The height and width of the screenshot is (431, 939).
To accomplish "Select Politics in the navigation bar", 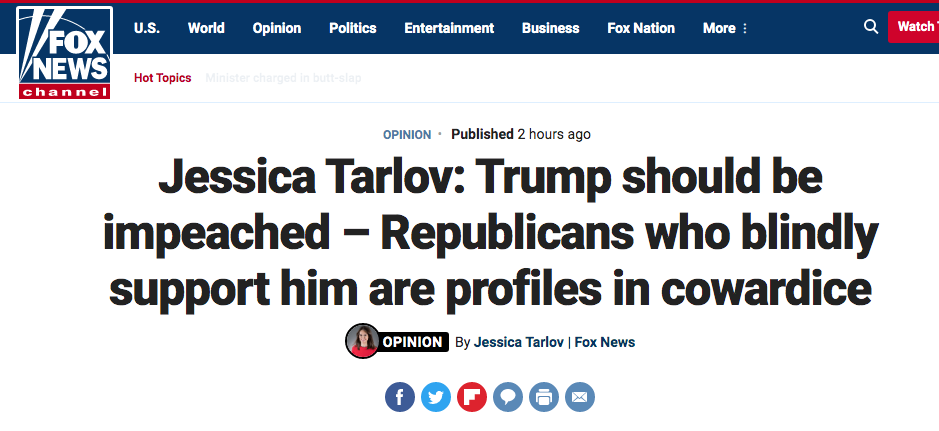I will [x=353, y=28].
